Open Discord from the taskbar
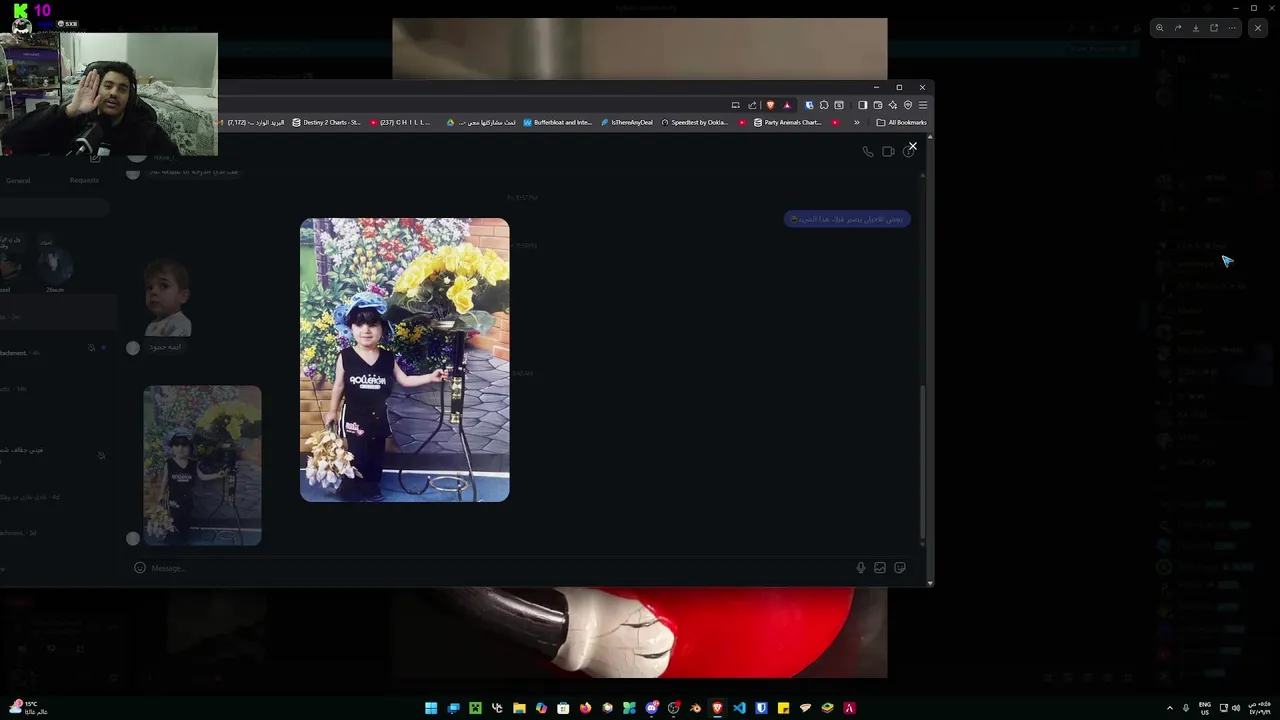 651,708
